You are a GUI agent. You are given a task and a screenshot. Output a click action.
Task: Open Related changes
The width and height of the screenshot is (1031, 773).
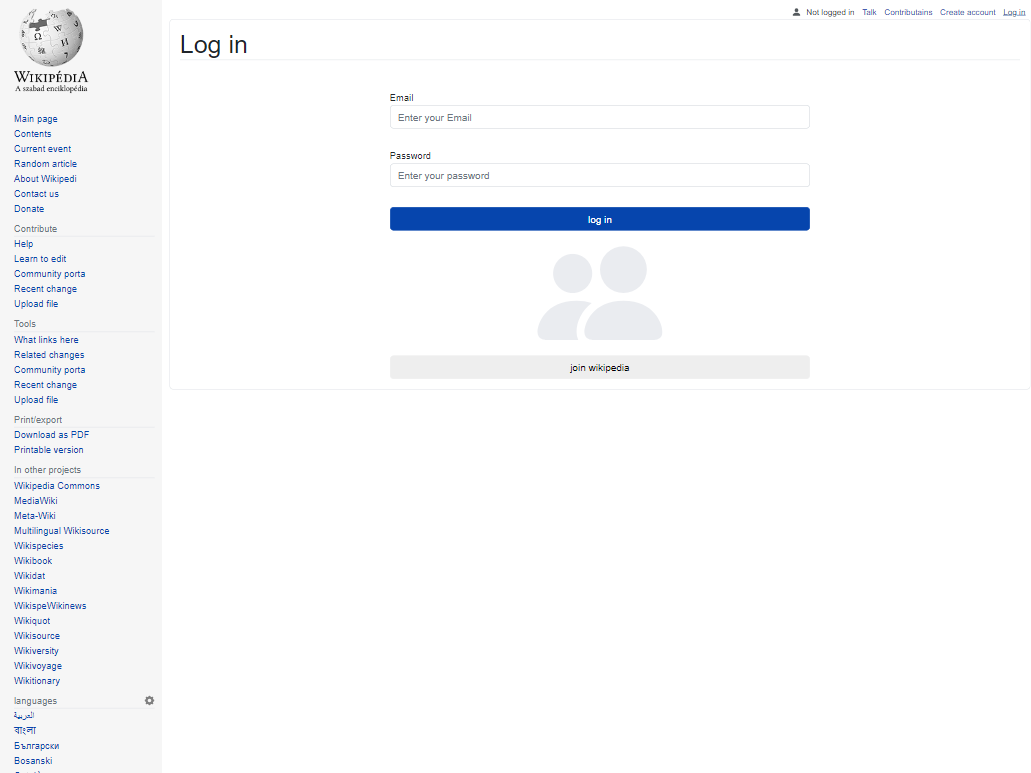pos(49,354)
